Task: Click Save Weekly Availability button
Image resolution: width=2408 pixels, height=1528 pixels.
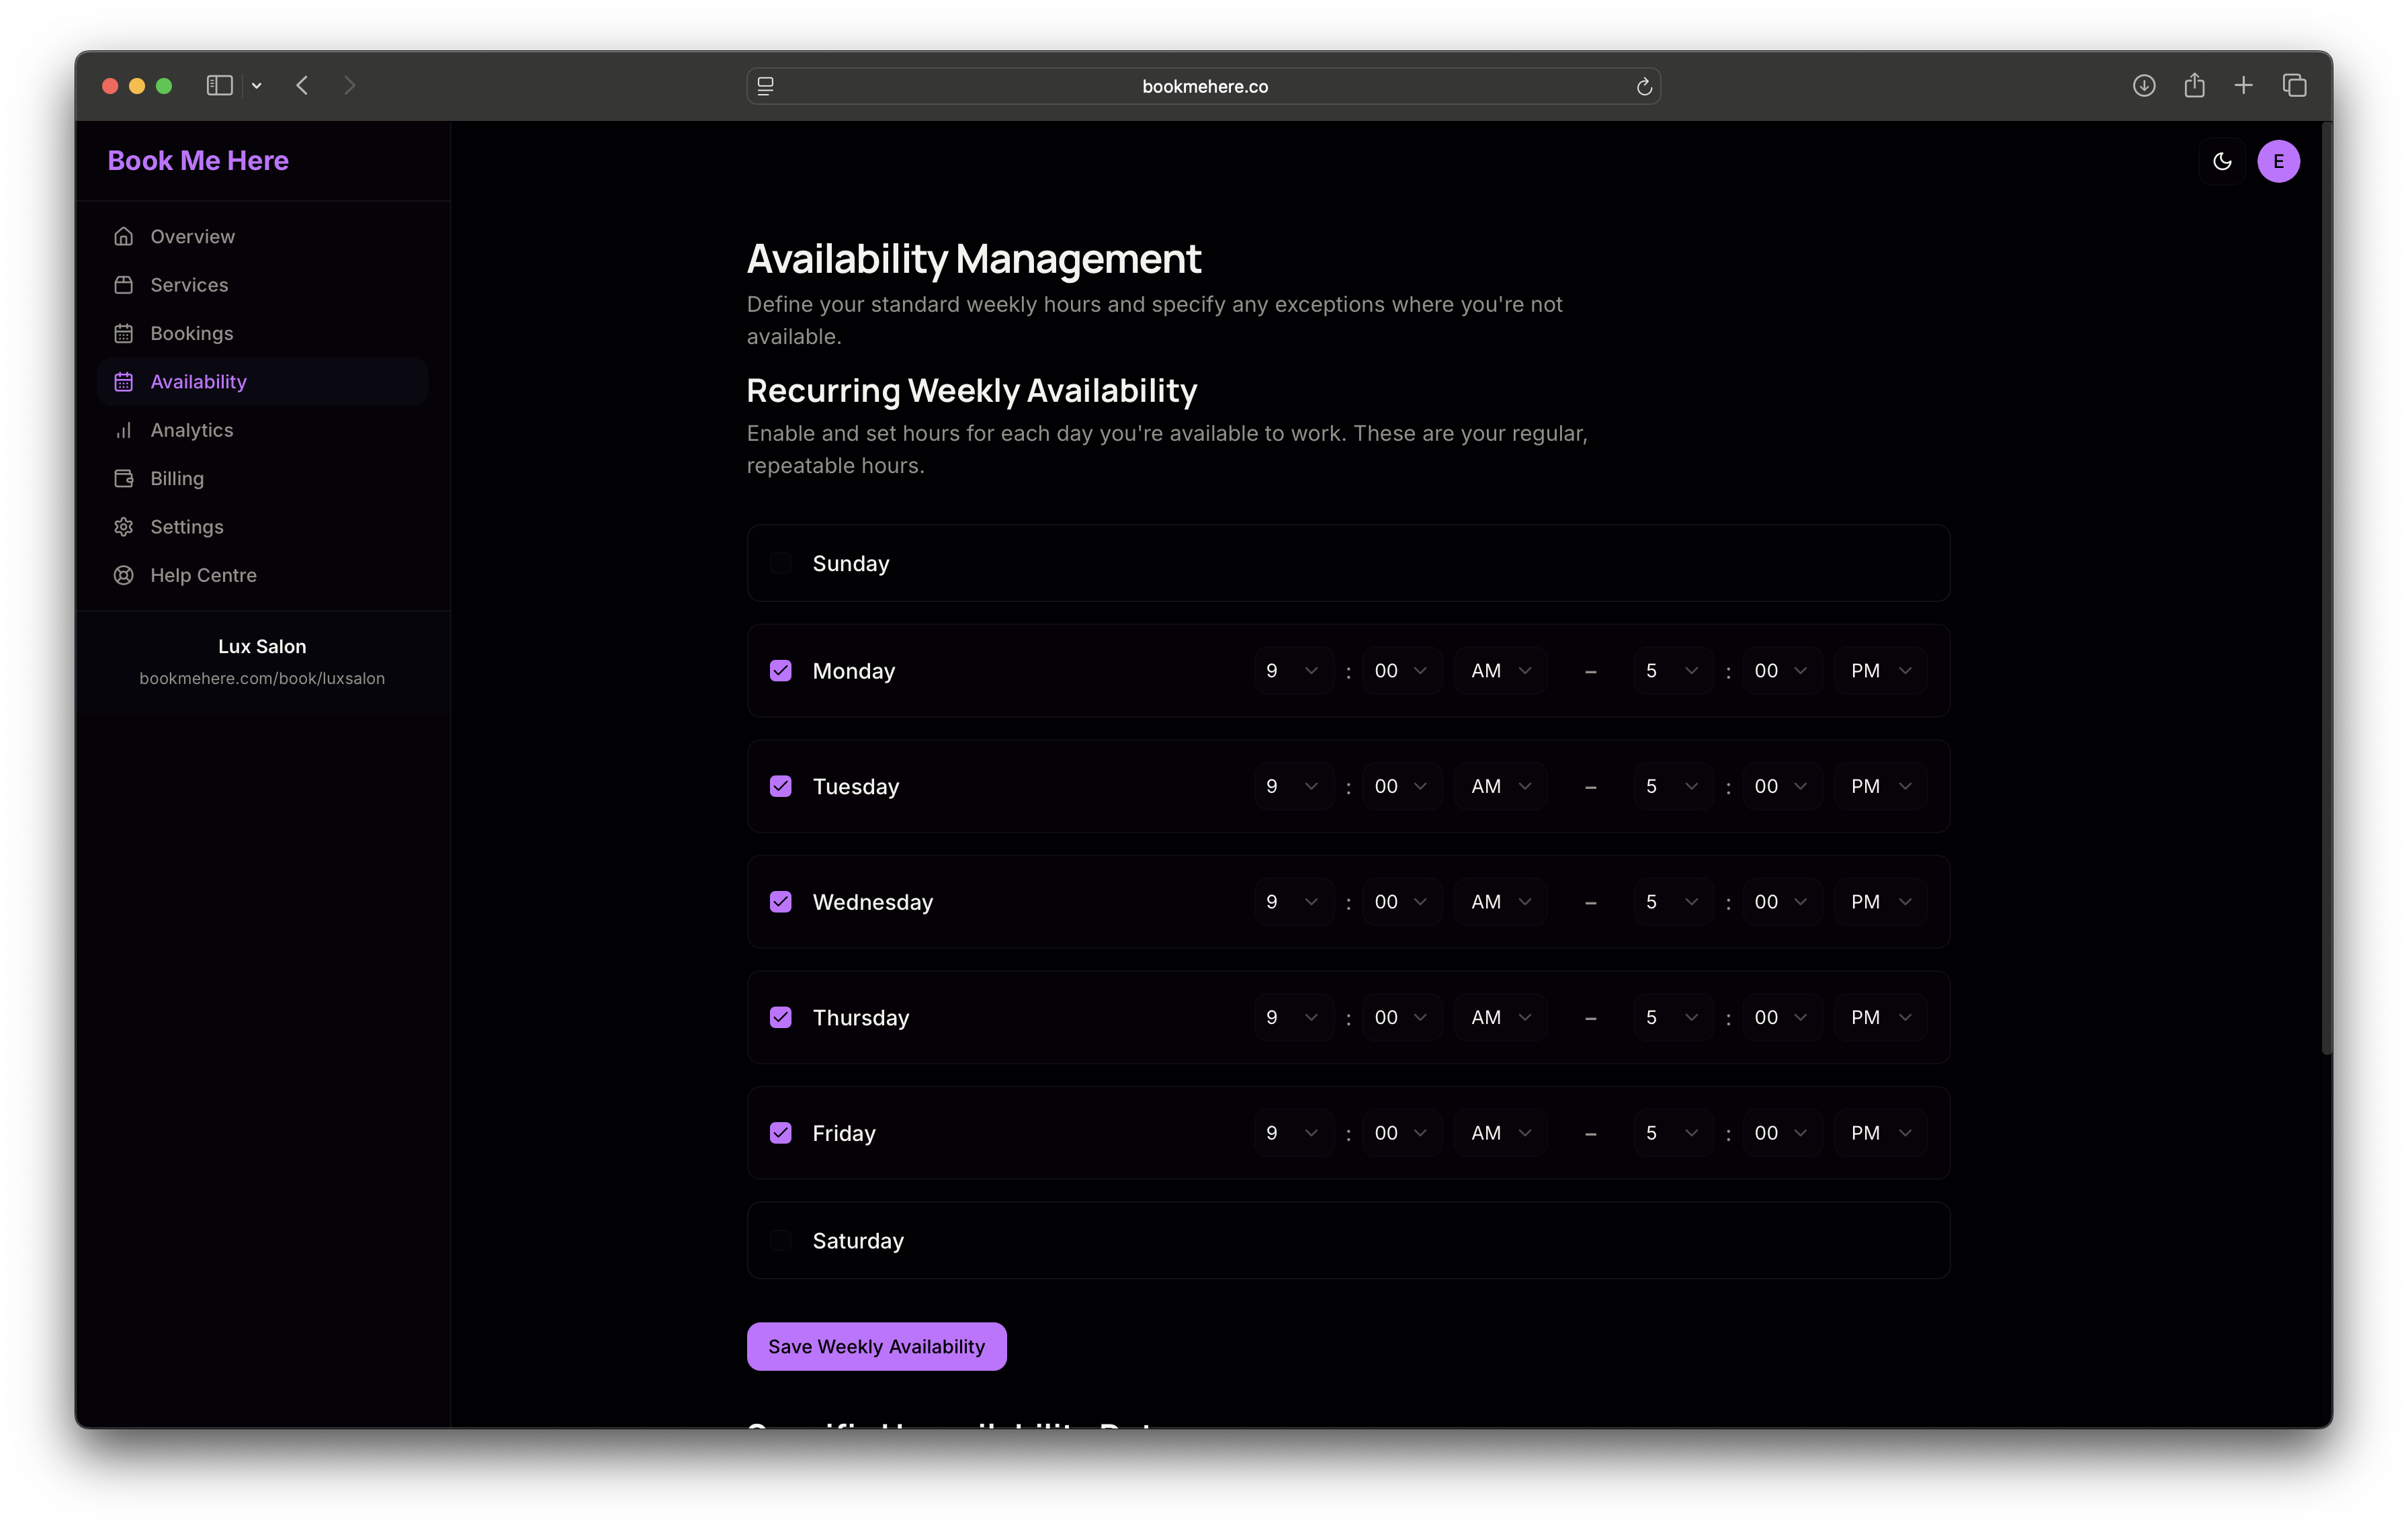Action: [876, 1346]
